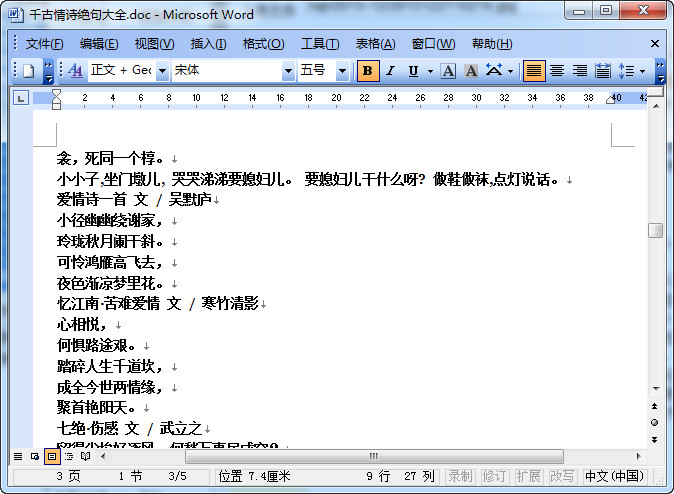This screenshot has height=494, width=674.
Task: Open the 表格(A) menu
Action: tap(375, 44)
